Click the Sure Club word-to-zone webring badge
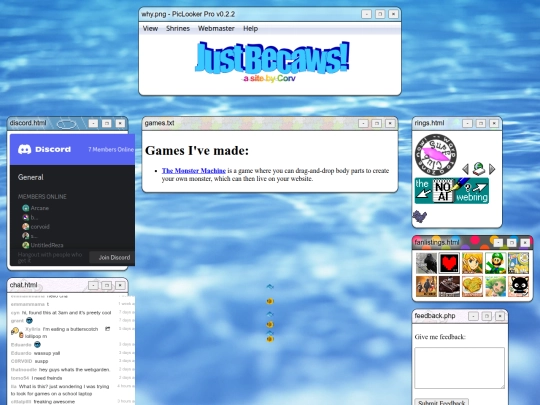The height and width of the screenshot is (405, 540). (x=436, y=155)
